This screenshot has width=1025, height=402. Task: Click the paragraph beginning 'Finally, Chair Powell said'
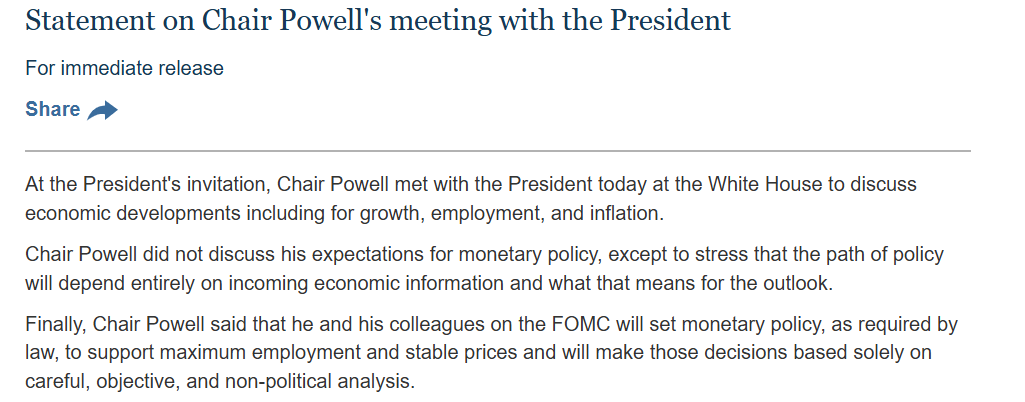pyautogui.click(x=492, y=352)
